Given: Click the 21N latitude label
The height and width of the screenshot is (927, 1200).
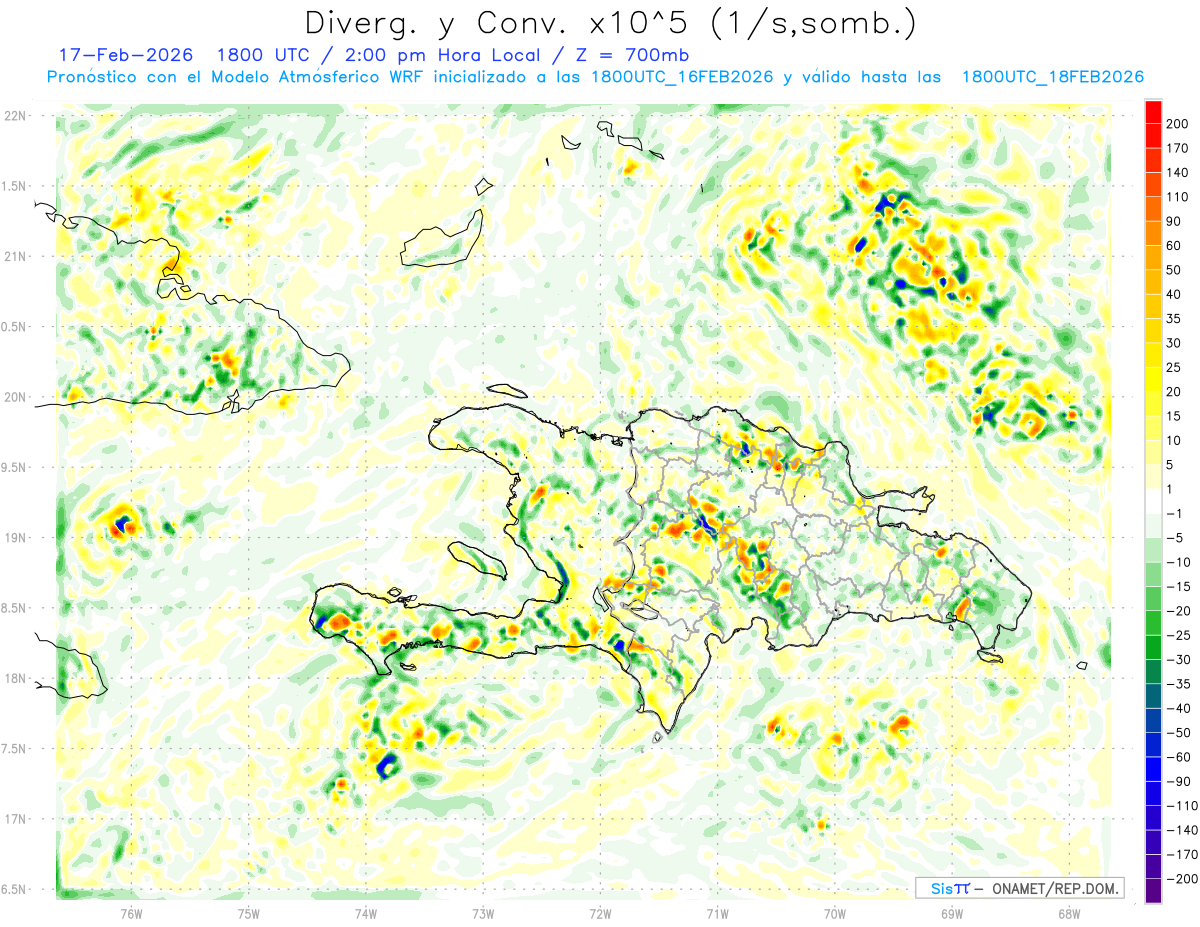Looking at the screenshot, I should click(16, 256).
